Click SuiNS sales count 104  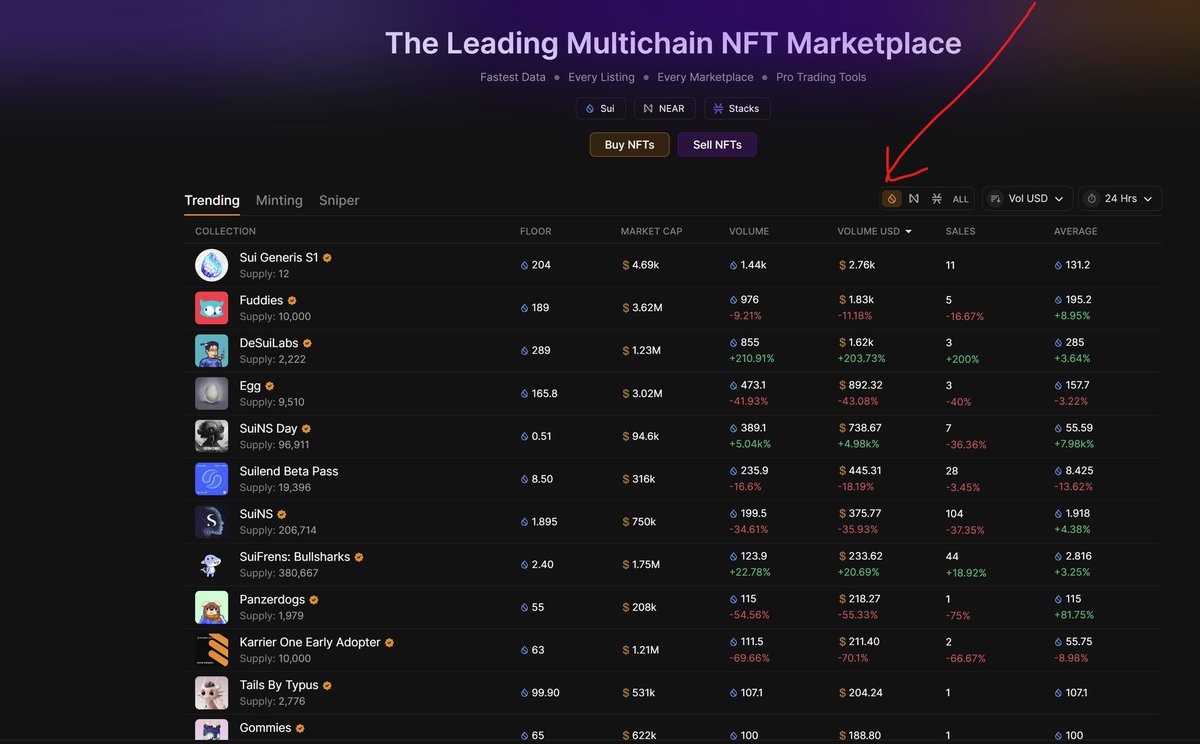click(x=955, y=514)
